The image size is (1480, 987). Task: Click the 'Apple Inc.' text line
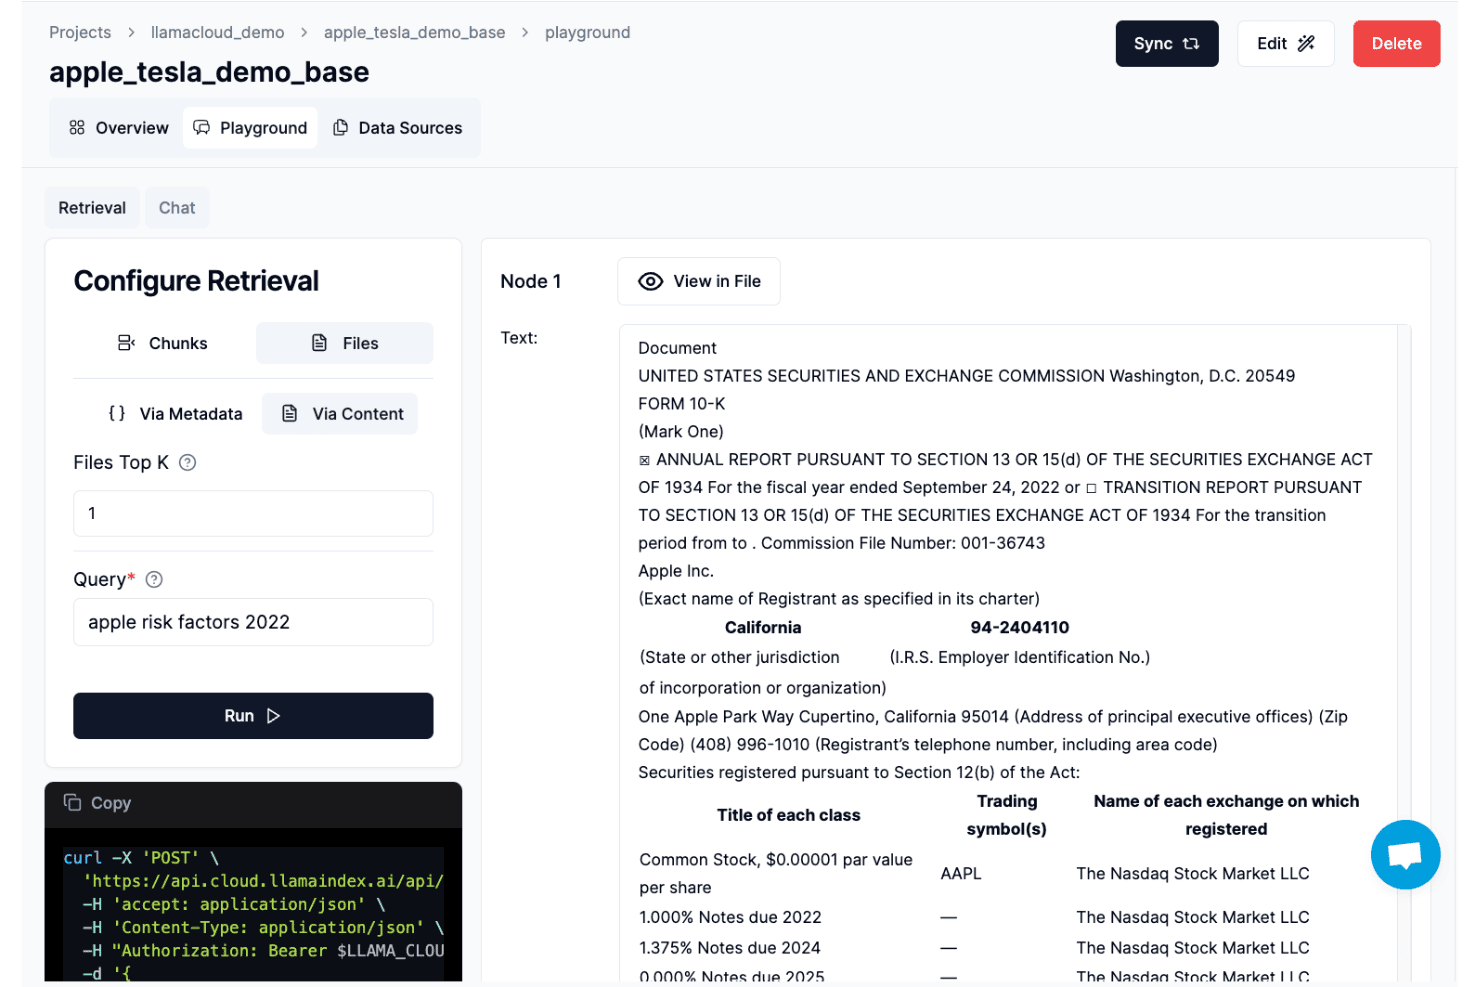pos(676,572)
